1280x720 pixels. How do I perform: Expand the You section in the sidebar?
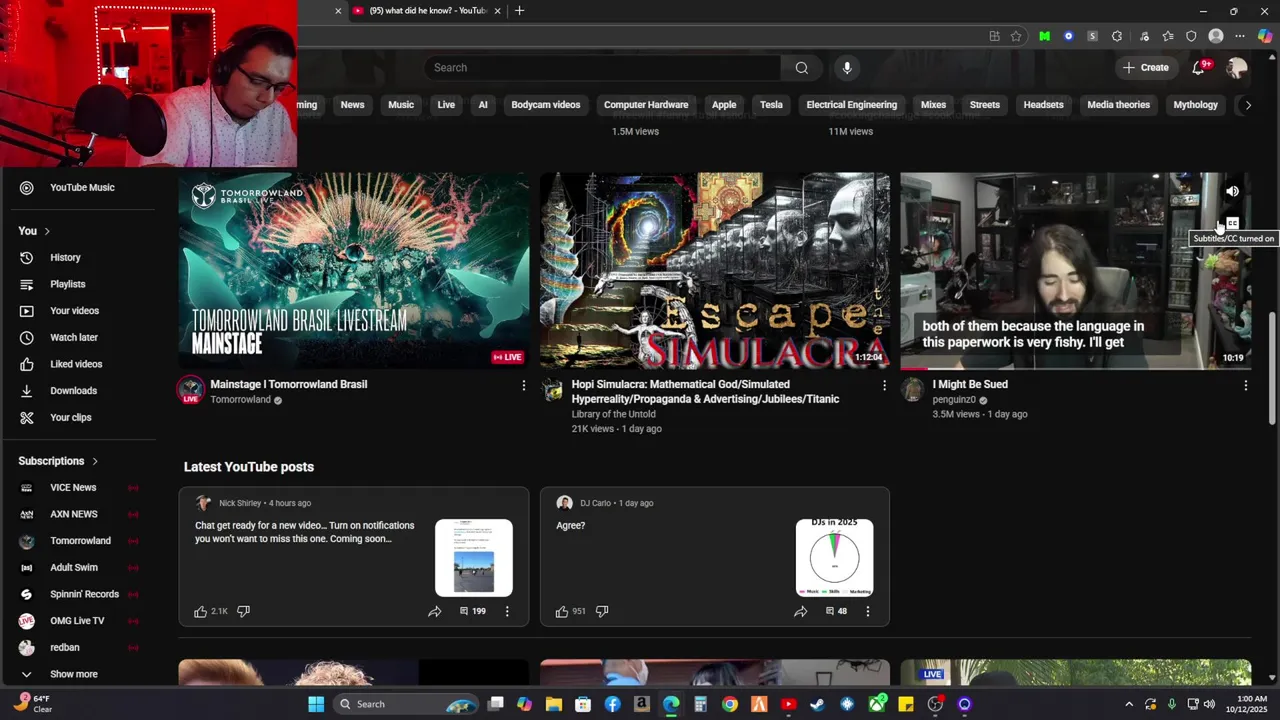click(34, 231)
